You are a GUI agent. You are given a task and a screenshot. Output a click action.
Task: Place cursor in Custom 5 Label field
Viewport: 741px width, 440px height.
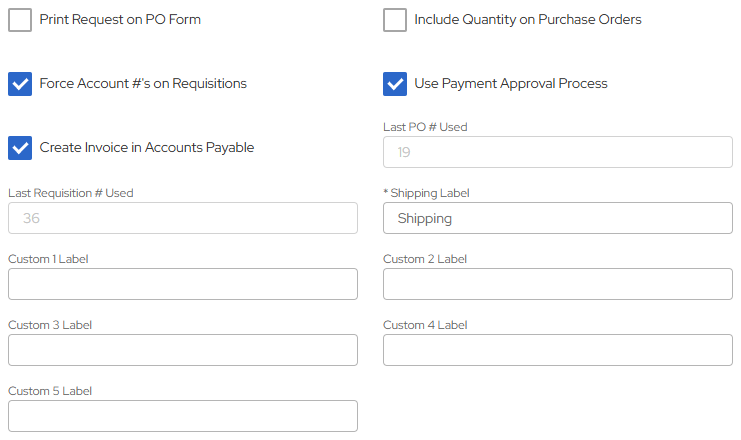[x=182, y=416]
